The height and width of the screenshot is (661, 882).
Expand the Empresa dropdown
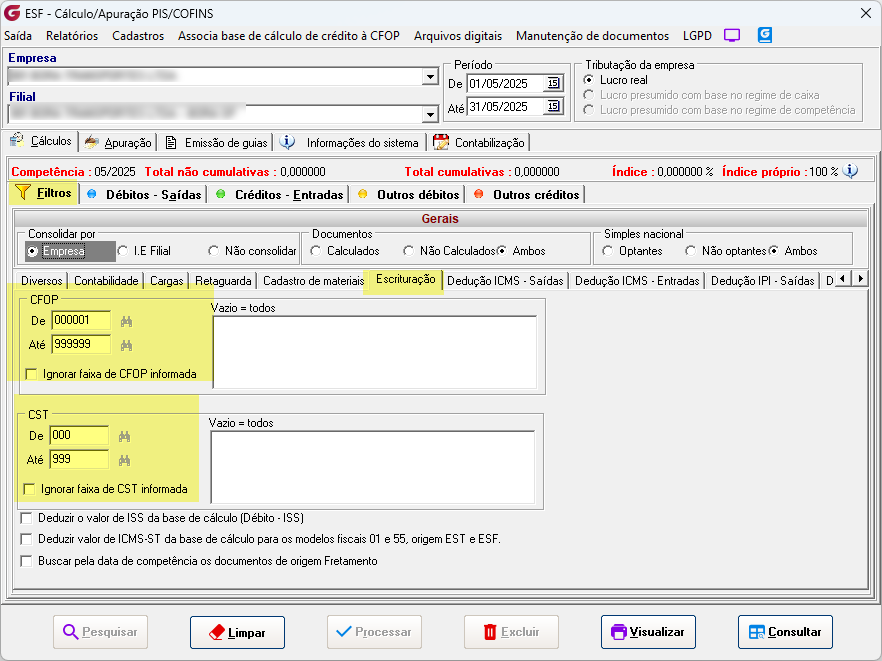430,76
